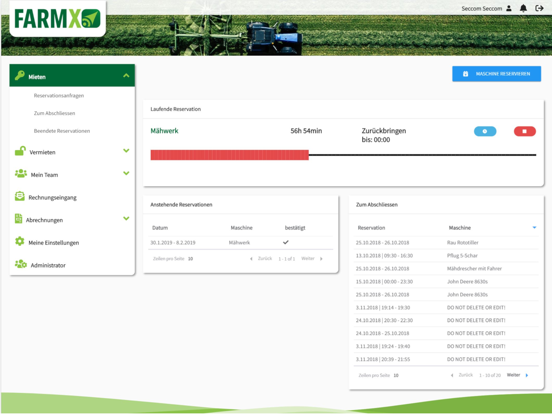Click the key icon next to Mieten
Image resolution: width=552 pixels, height=414 pixels.
pos(20,75)
